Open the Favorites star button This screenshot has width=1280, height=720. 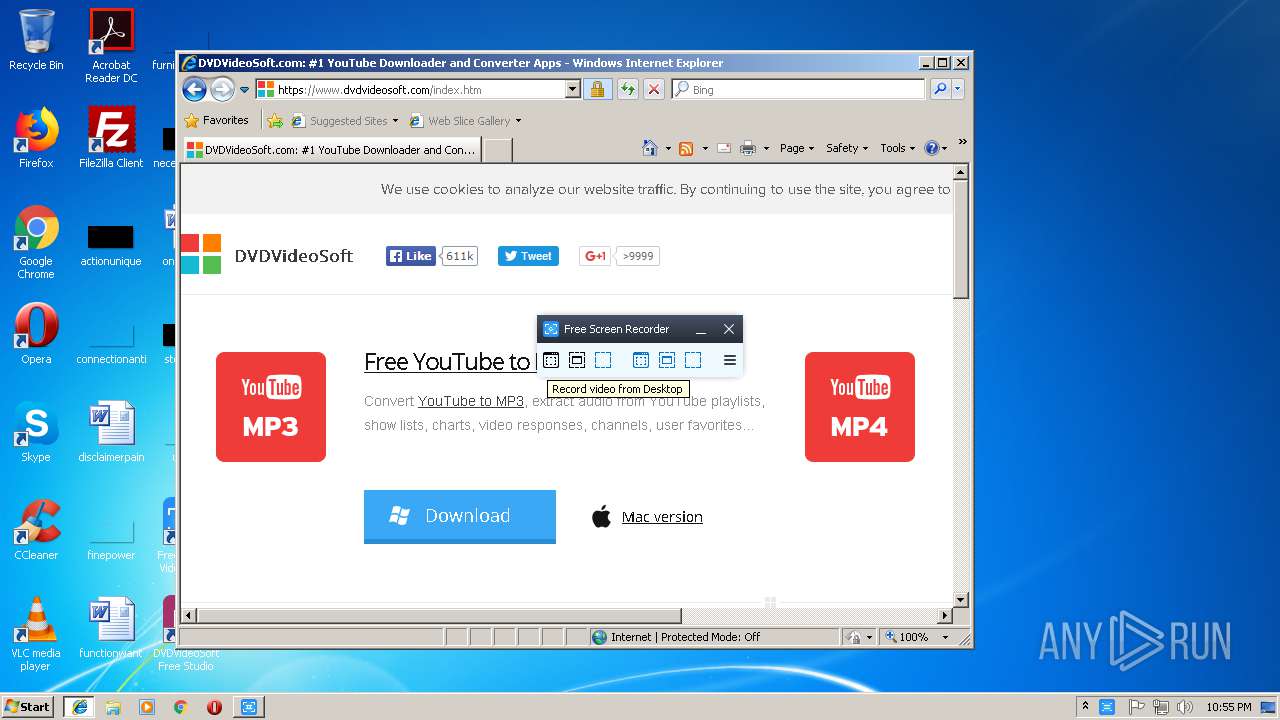coord(217,120)
